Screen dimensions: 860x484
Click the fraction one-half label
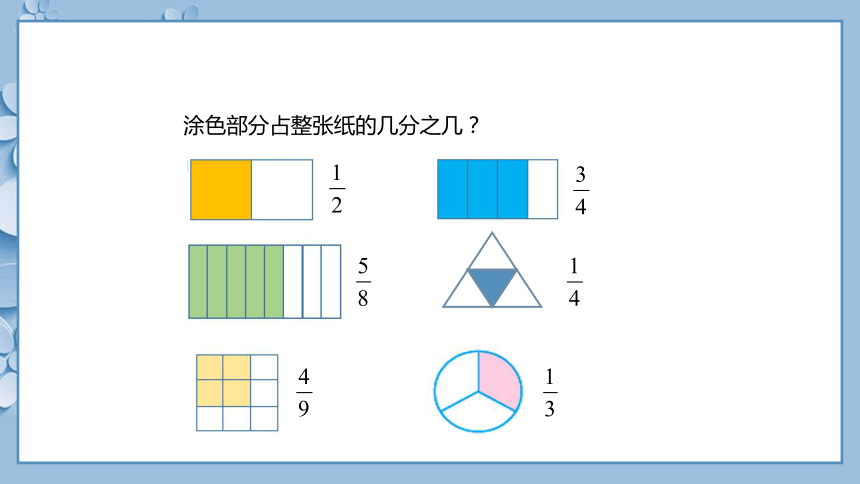[337, 189]
